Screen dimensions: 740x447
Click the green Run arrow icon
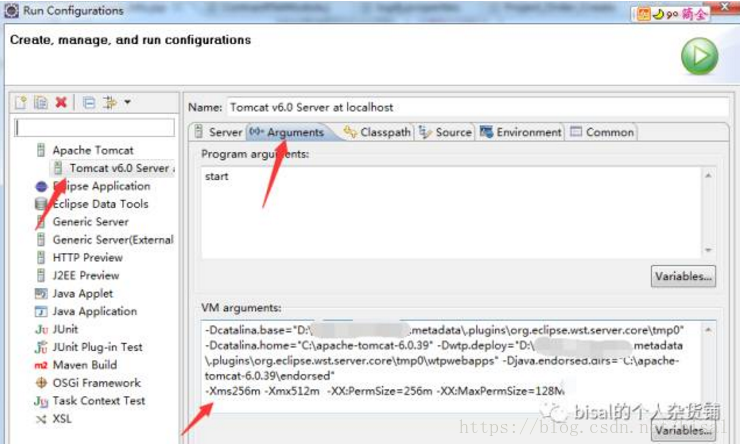point(699,56)
